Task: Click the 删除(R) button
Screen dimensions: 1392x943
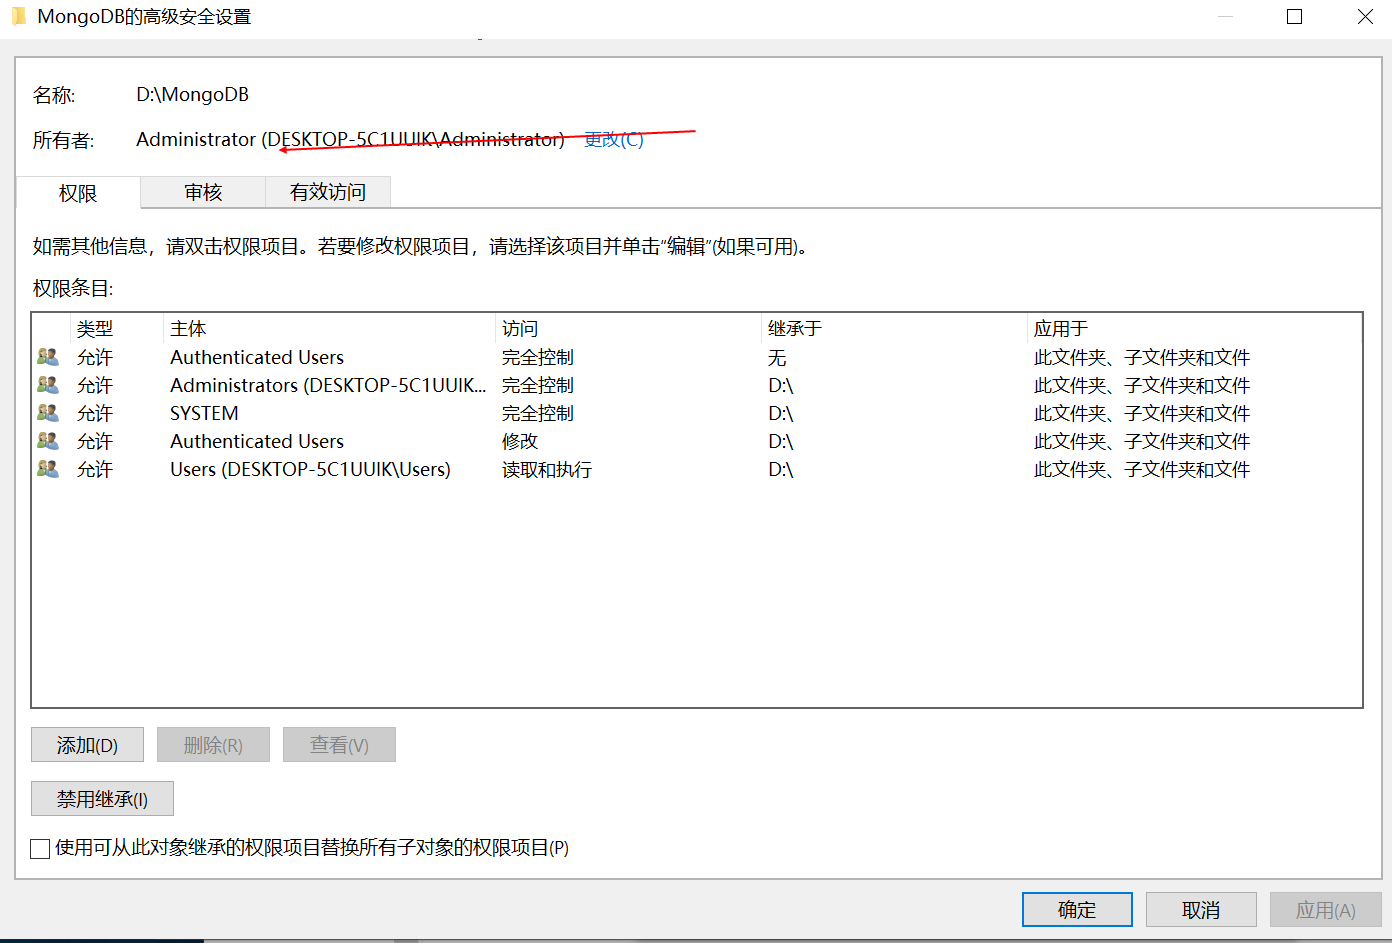Action: point(213,745)
